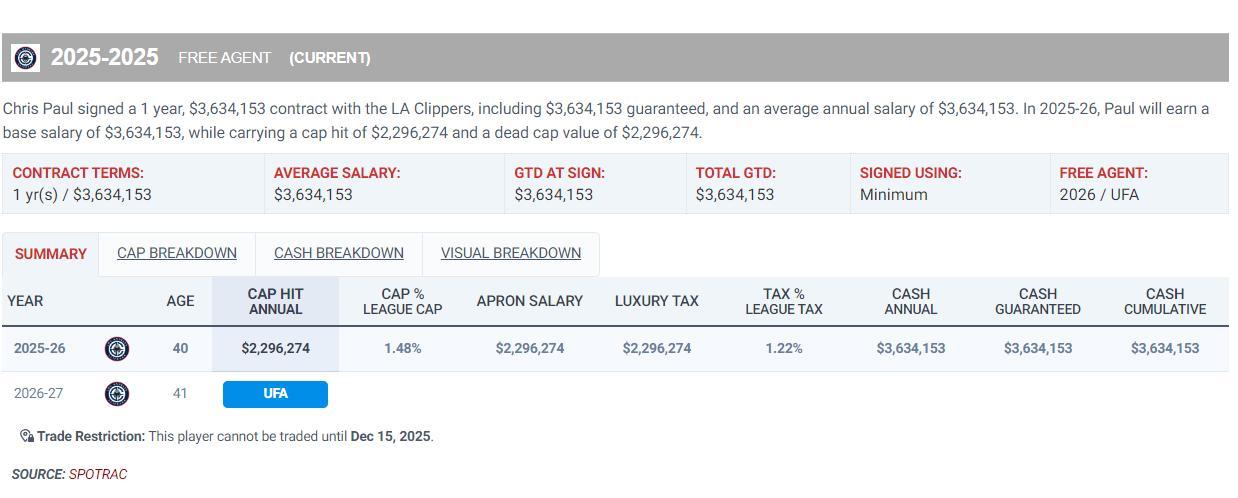This screenshot has width=1238, height=498.
Task: Click the 2025-2025 contract header title
Action: (x=105, y=58)
